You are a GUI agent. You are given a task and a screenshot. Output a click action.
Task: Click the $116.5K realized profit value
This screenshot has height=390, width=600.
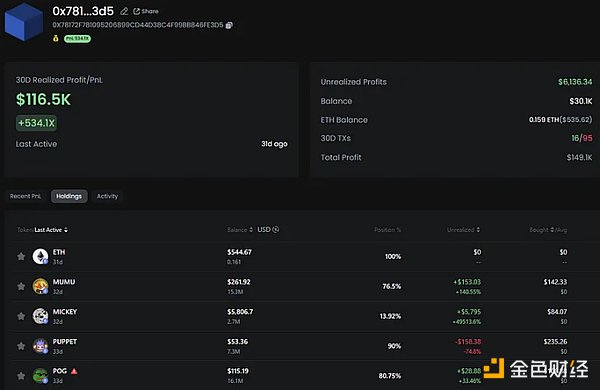[43, 100]
